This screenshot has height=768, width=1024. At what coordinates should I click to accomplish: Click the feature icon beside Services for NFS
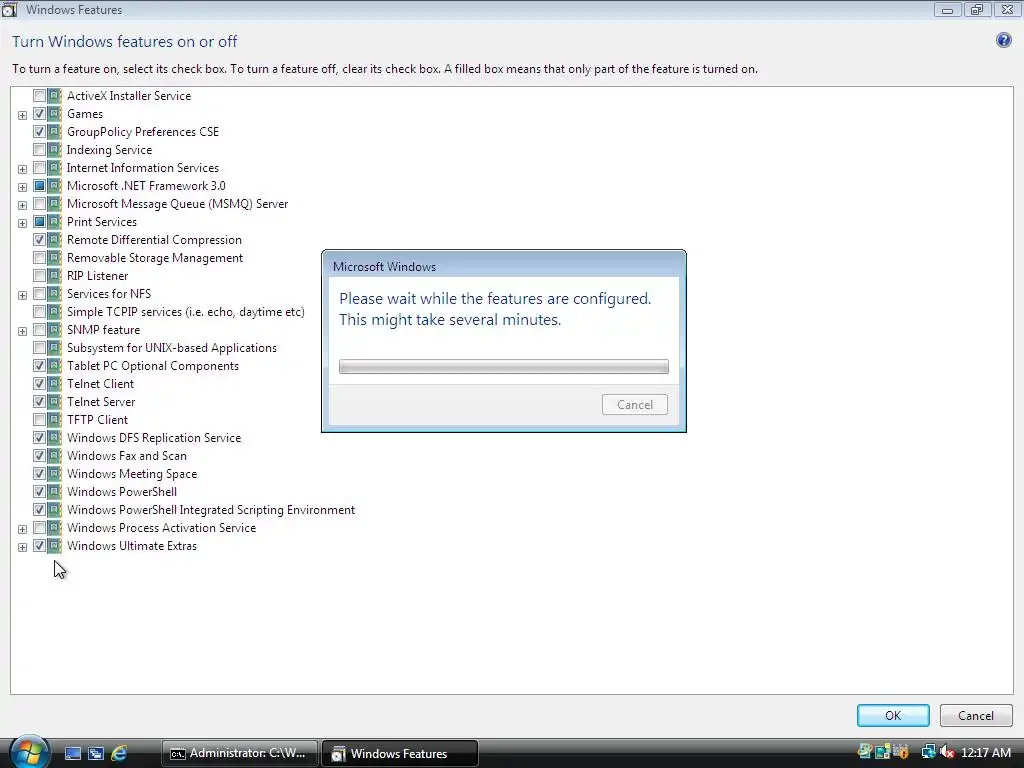[x=55, y=293]
